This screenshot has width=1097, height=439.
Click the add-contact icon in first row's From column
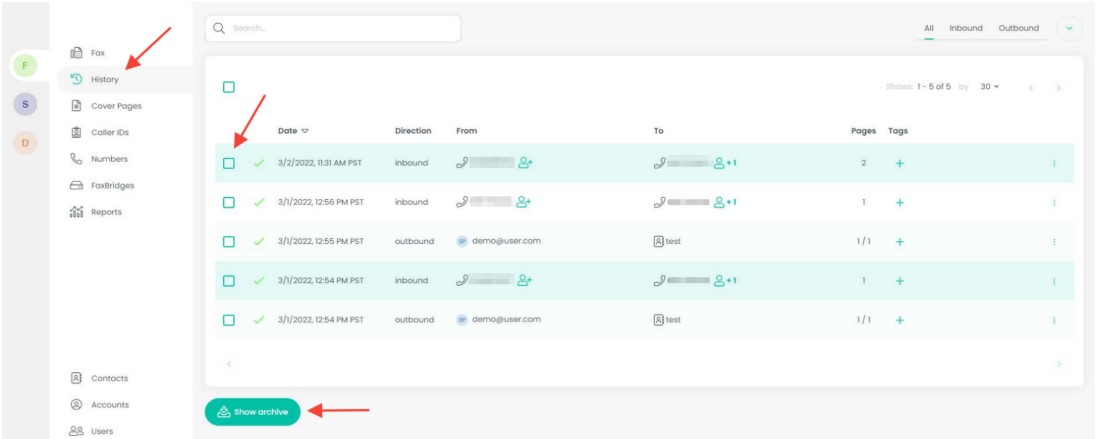pyautogui.click(x=524, y=163)
